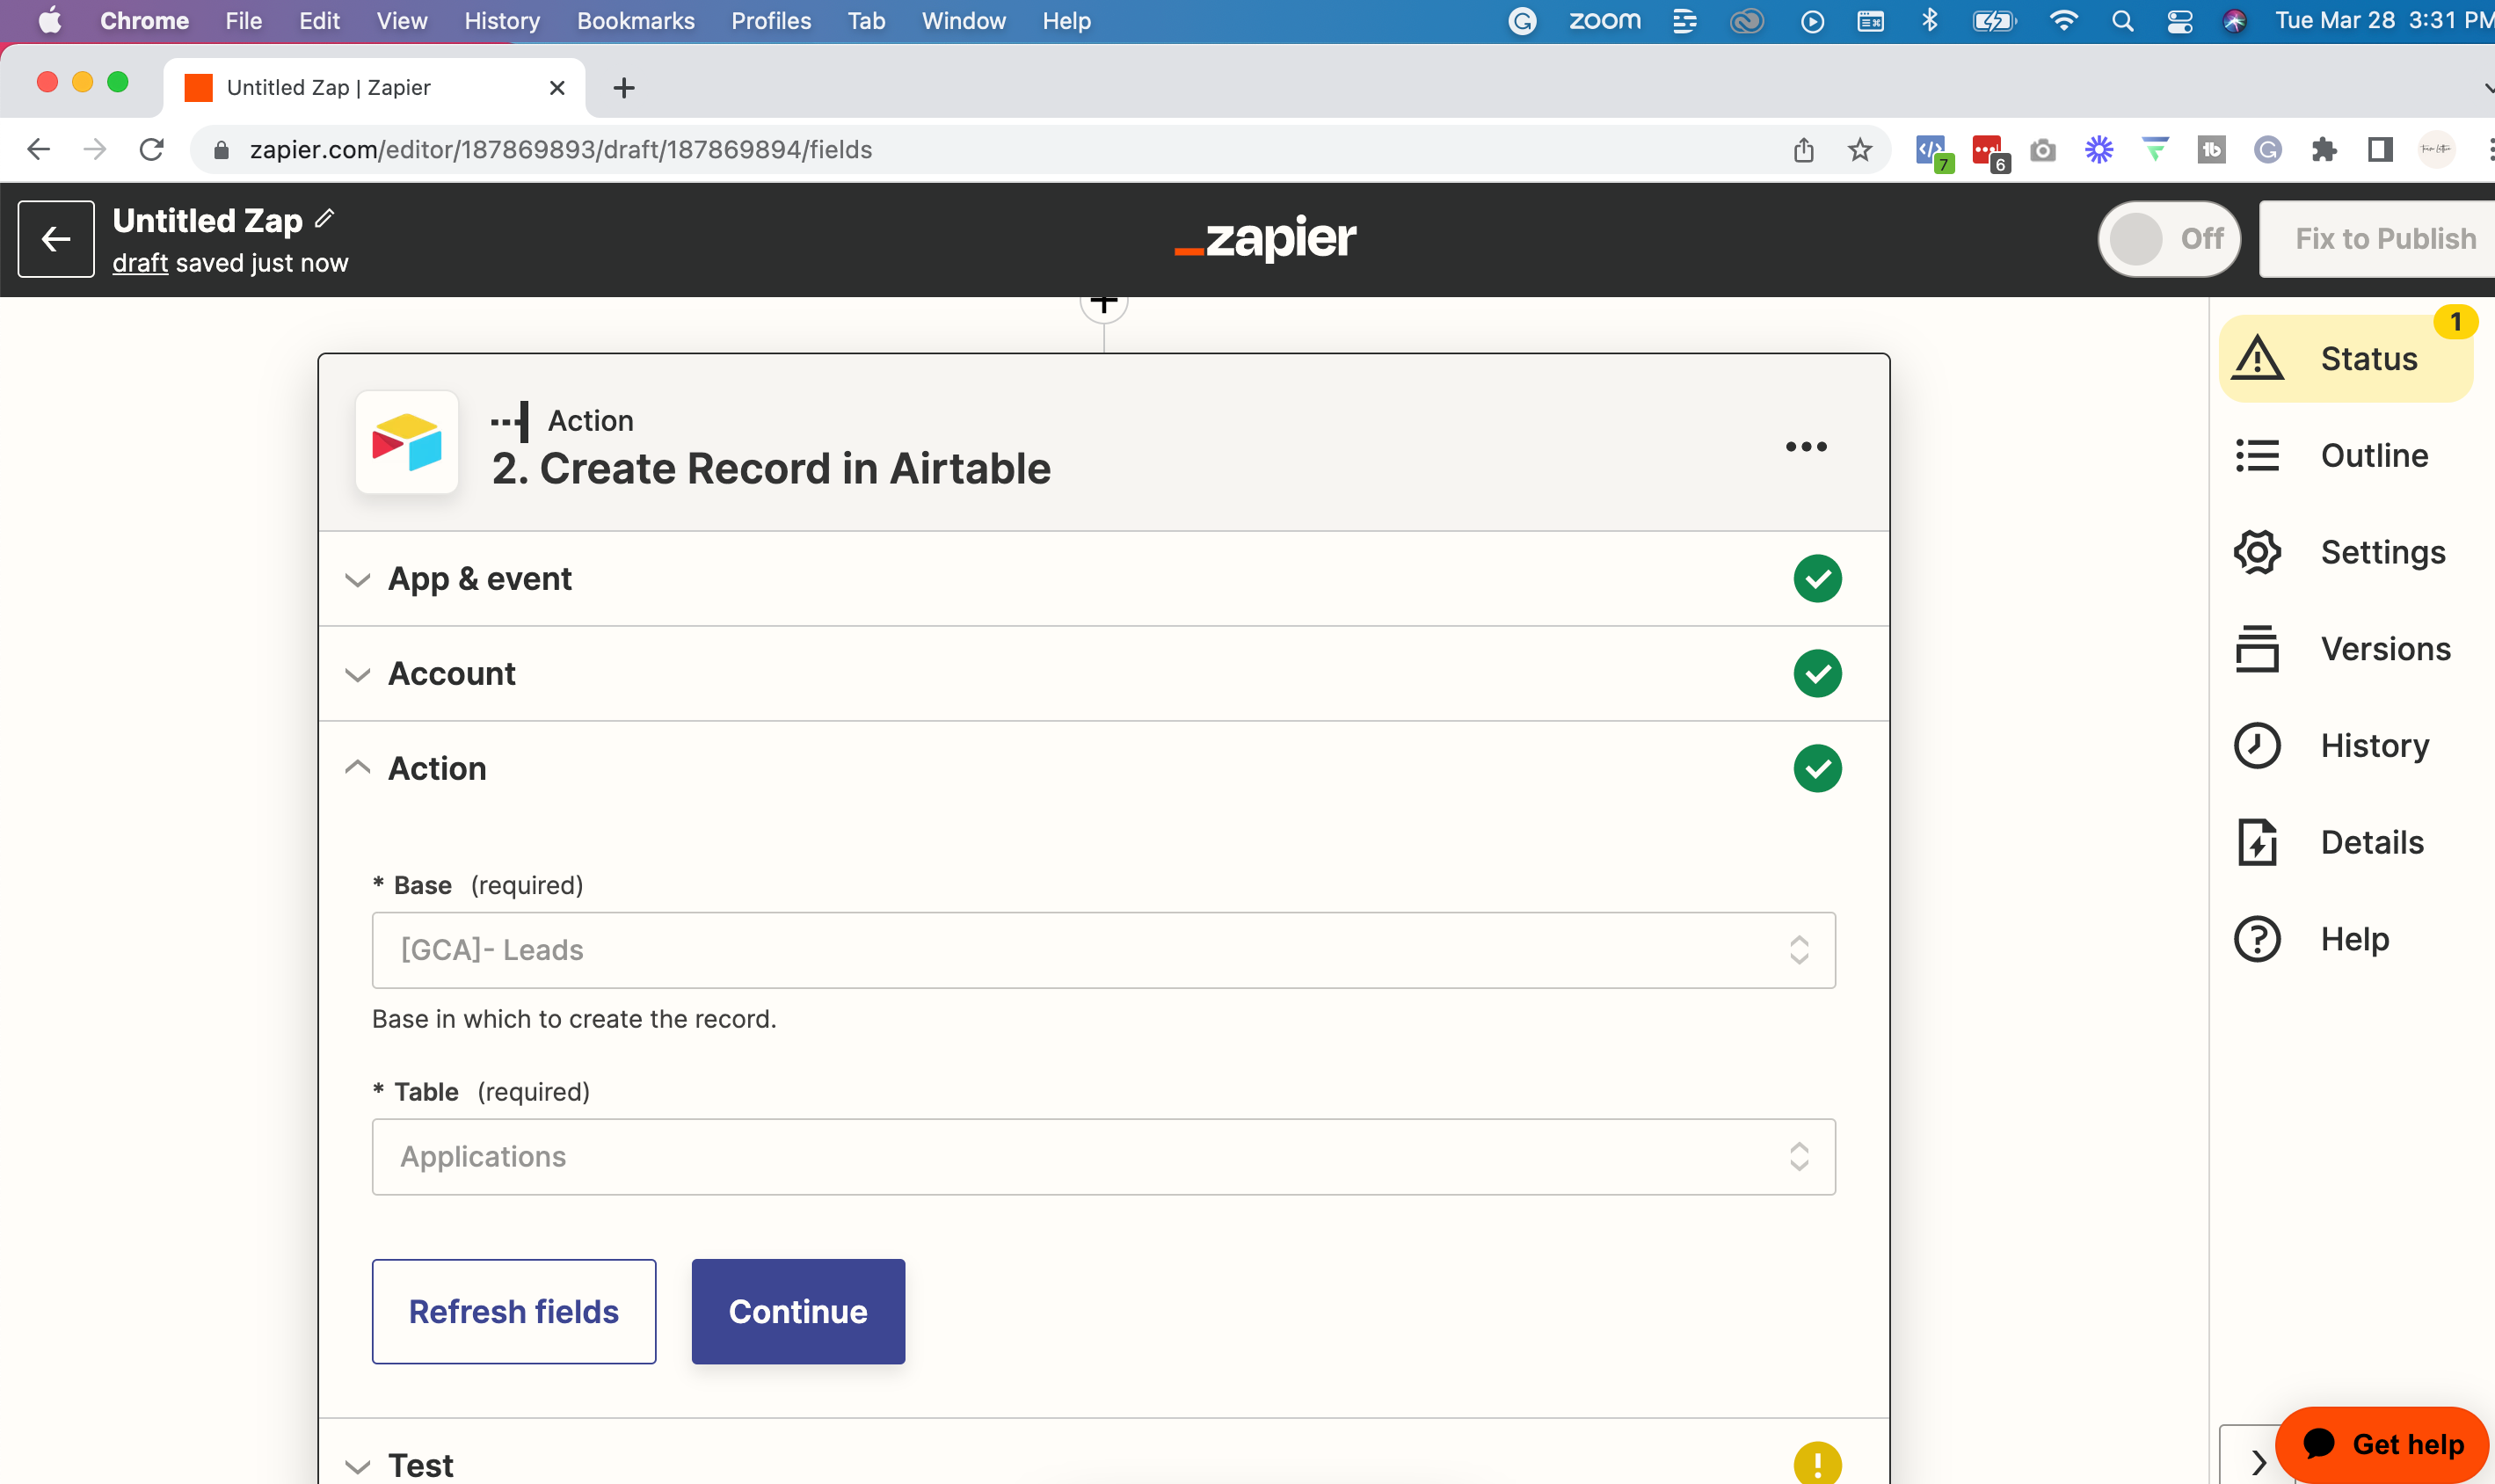The height and width of the screenshot is (1484, 2495).
Task: Click the "2. Create Record in Airtable" title
Action: click(771, 468)
